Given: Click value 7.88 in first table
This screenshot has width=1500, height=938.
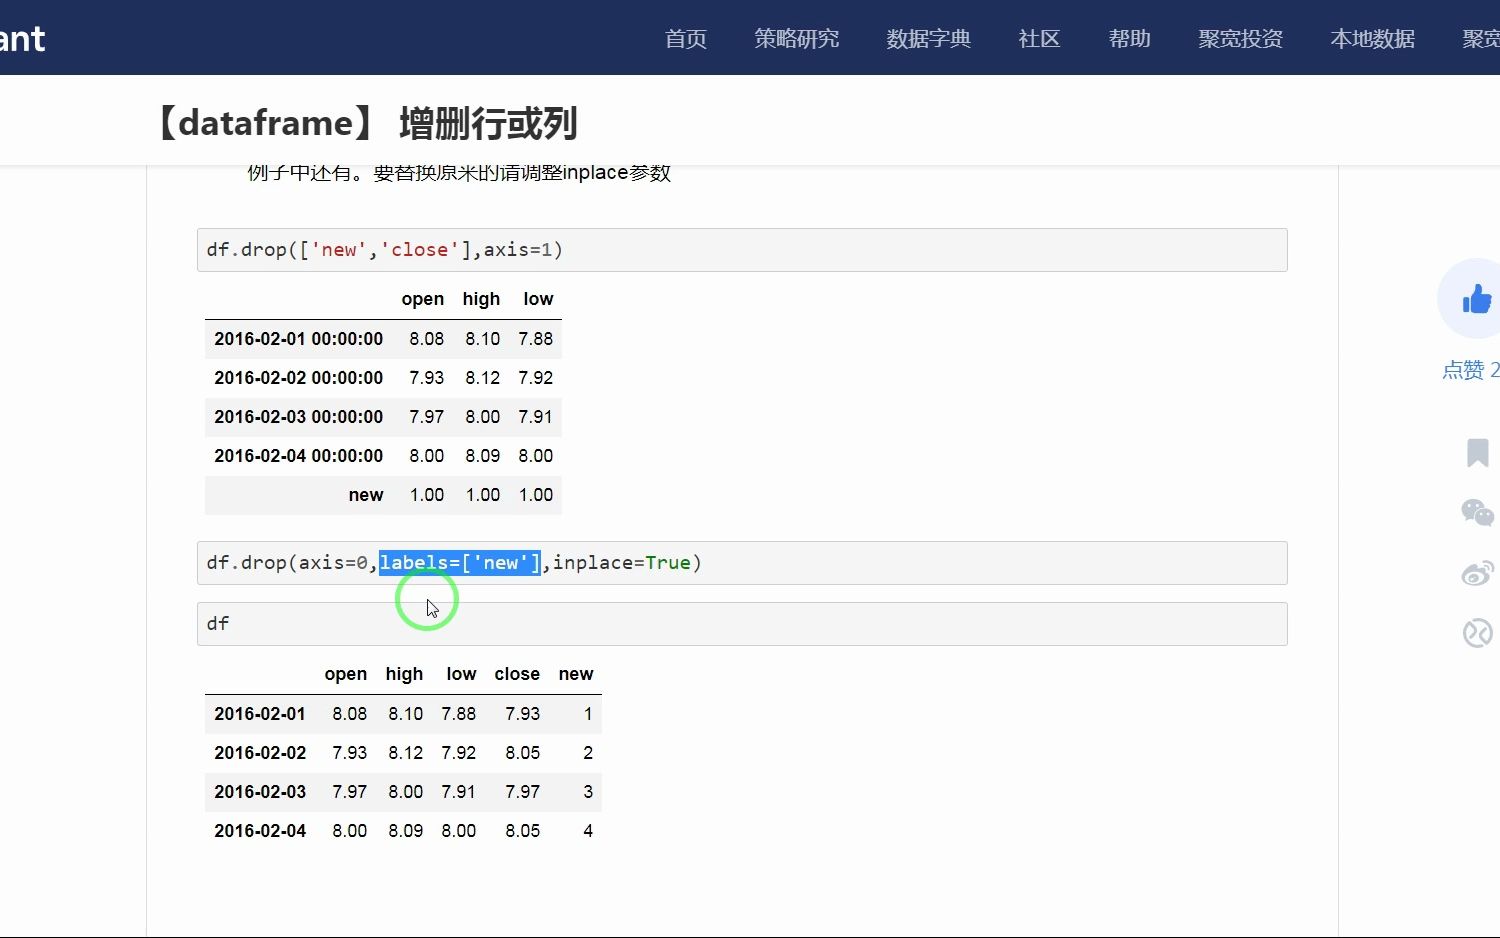Looking at the screenshot, I should pos(535,339).
